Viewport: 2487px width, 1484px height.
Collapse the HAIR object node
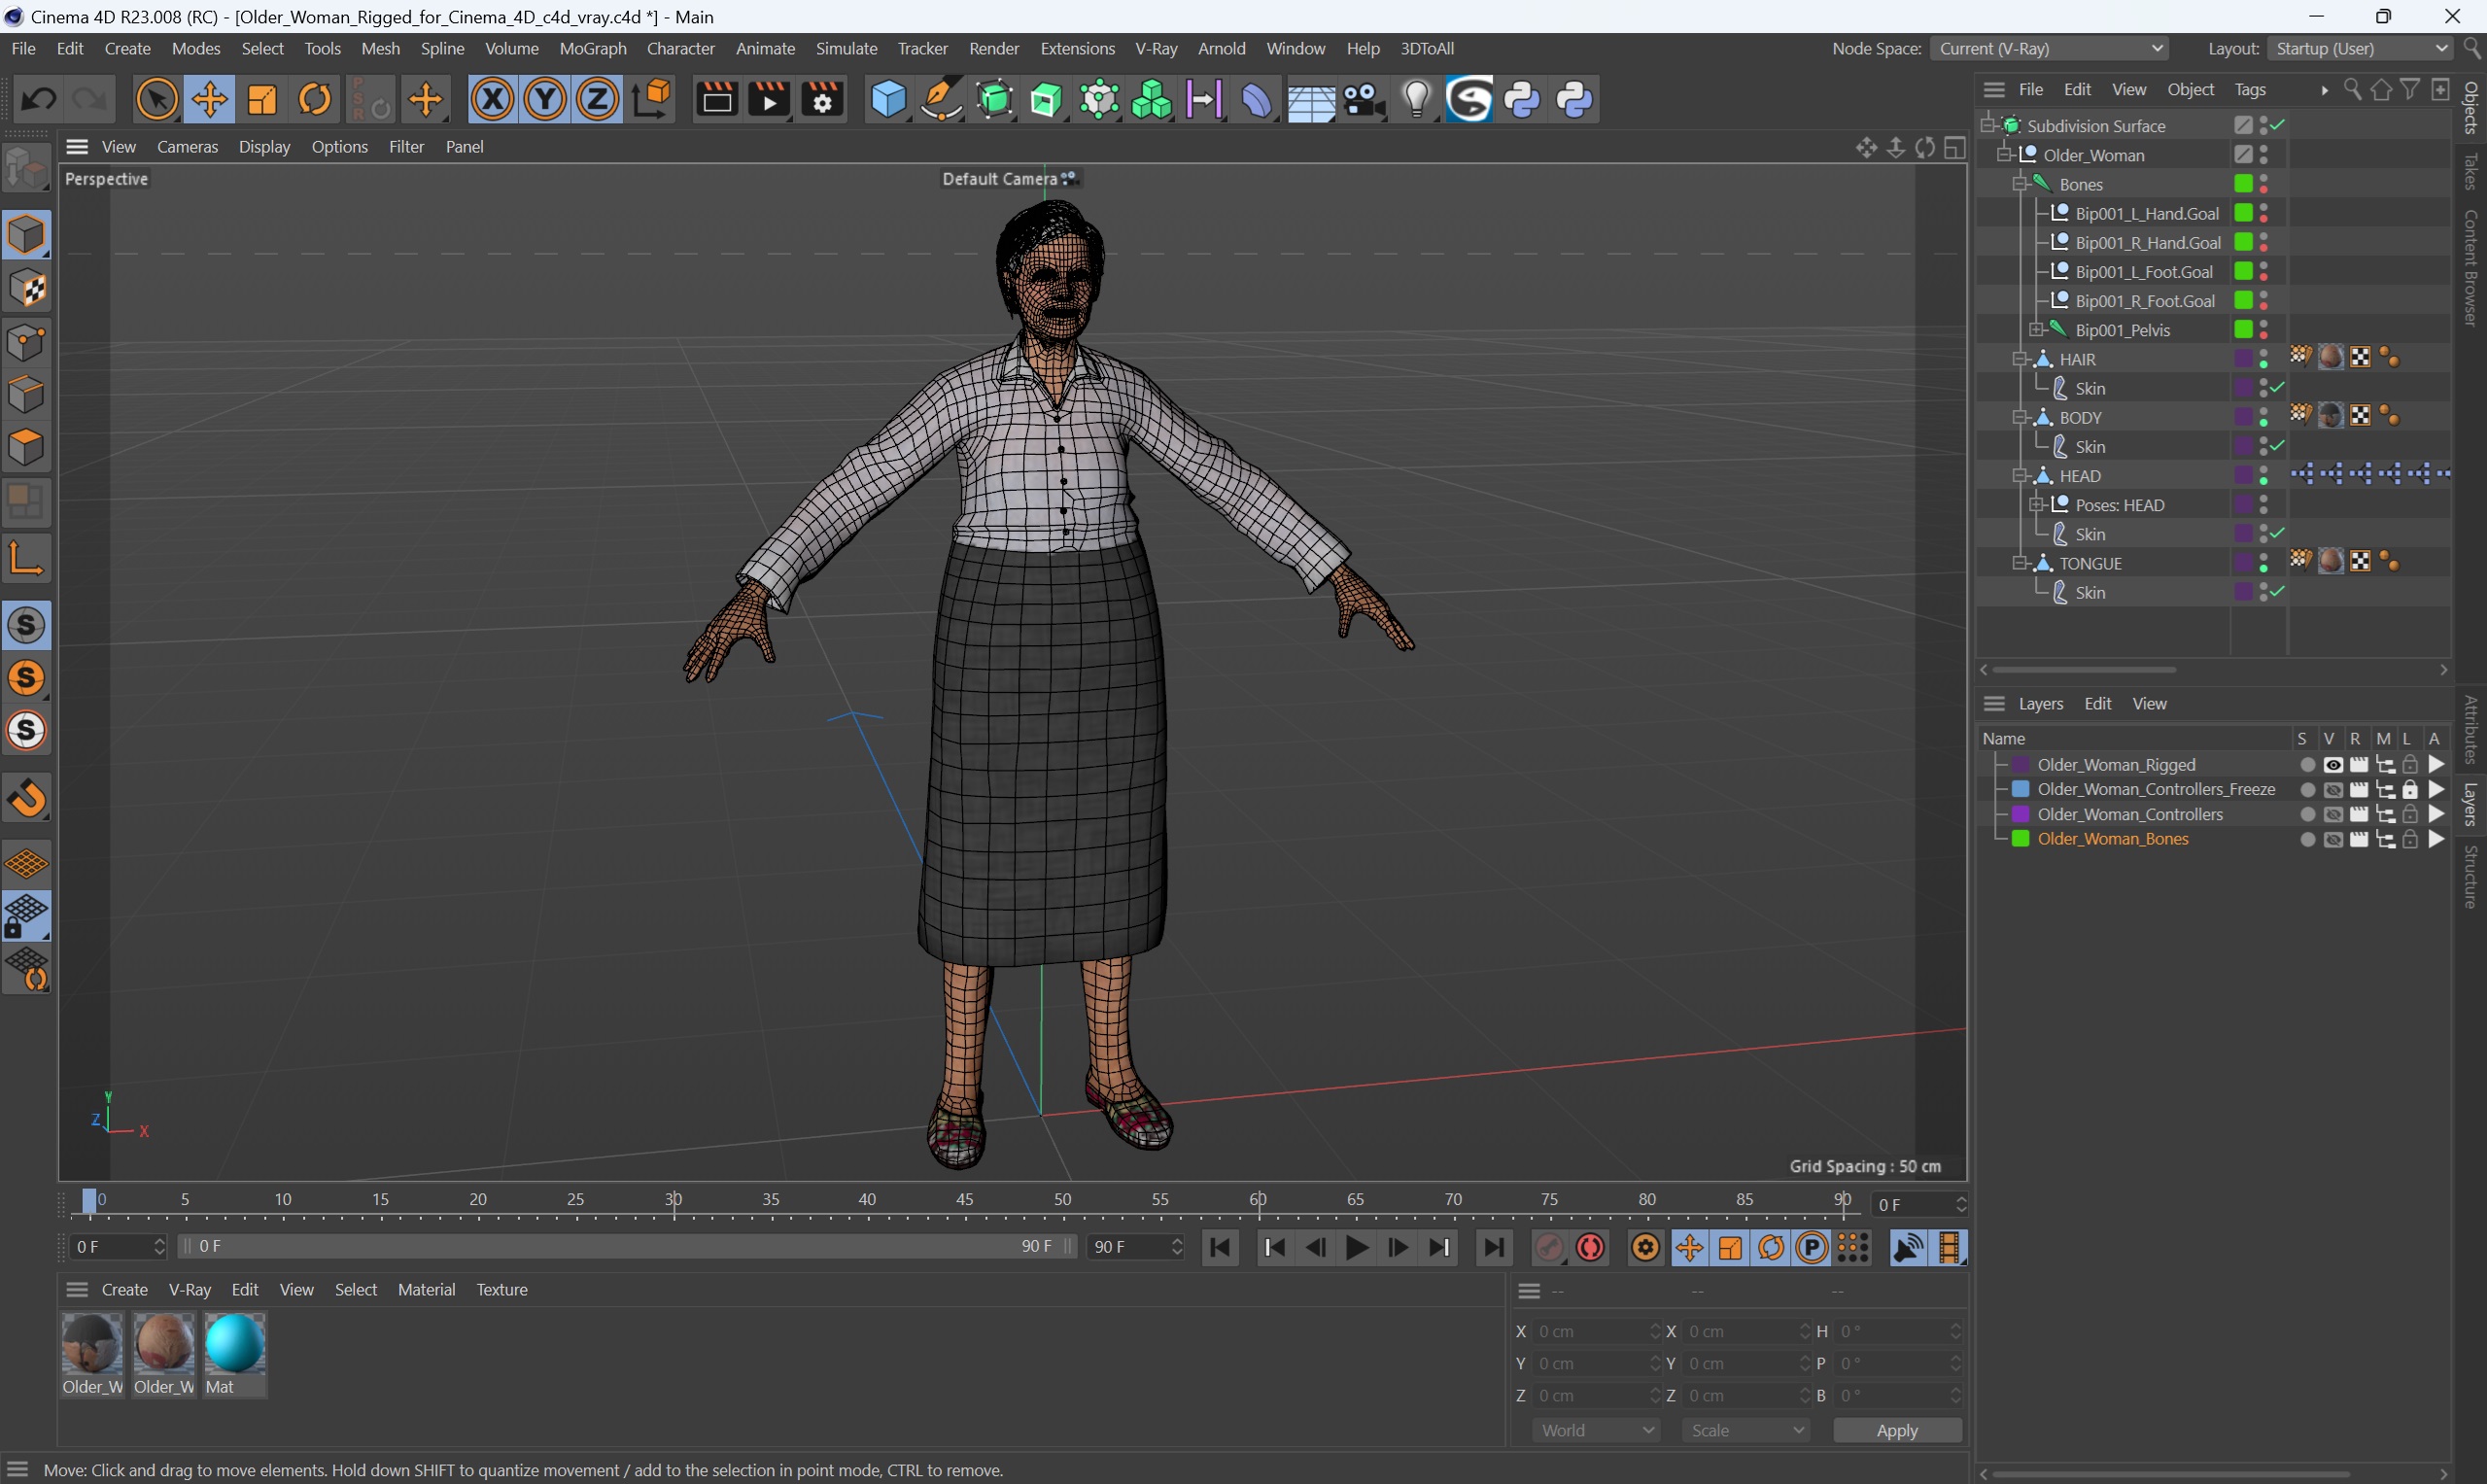pos(2020,359)
